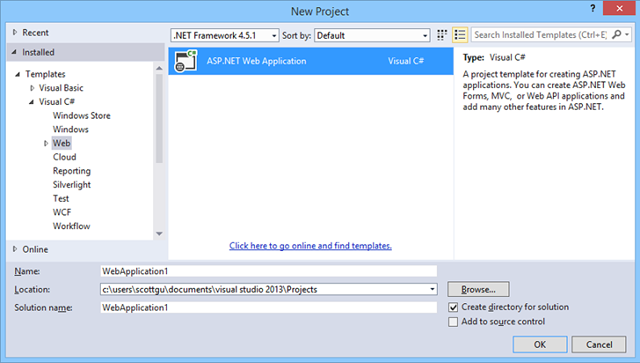Select the Reporting template category
The height and width of the screenshot is (363, 640).
(72, 171)
